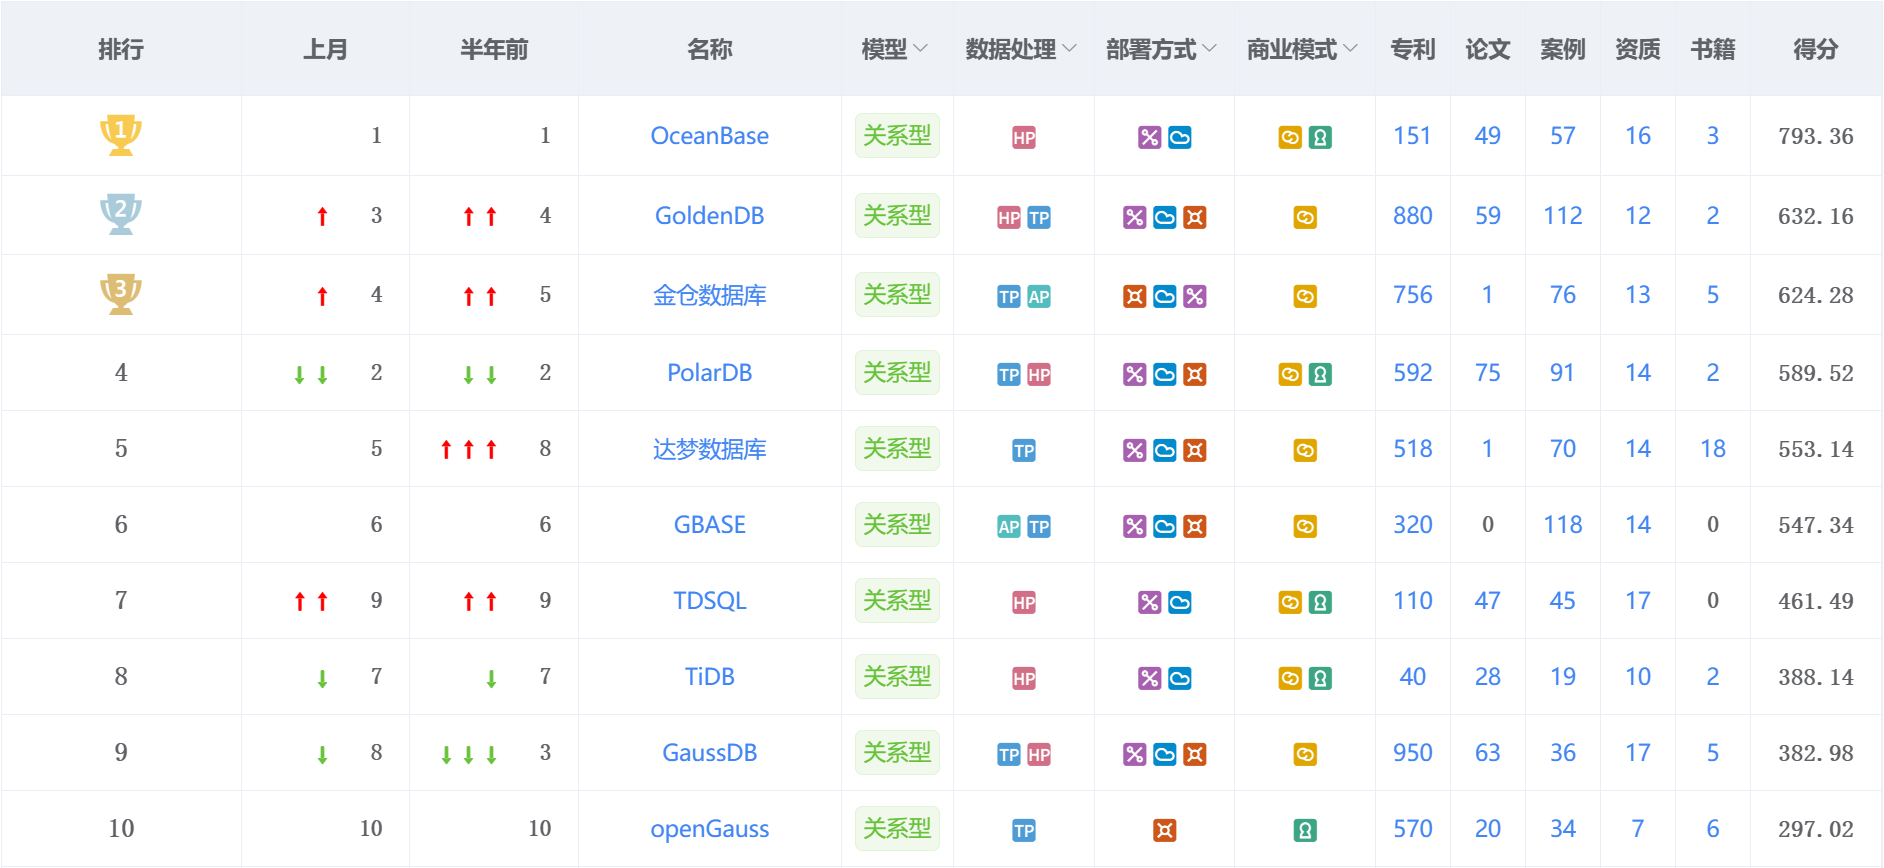The width and height of the screenshot is (1884, 868).
Task: Click the yellow link icon in the OceanBase row
Action: click(x=1290, y=138)
